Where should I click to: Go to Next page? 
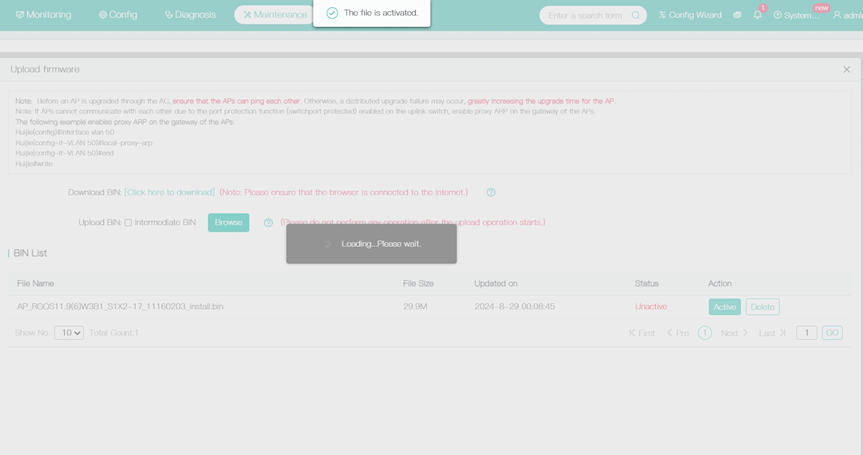coord(734,333)
